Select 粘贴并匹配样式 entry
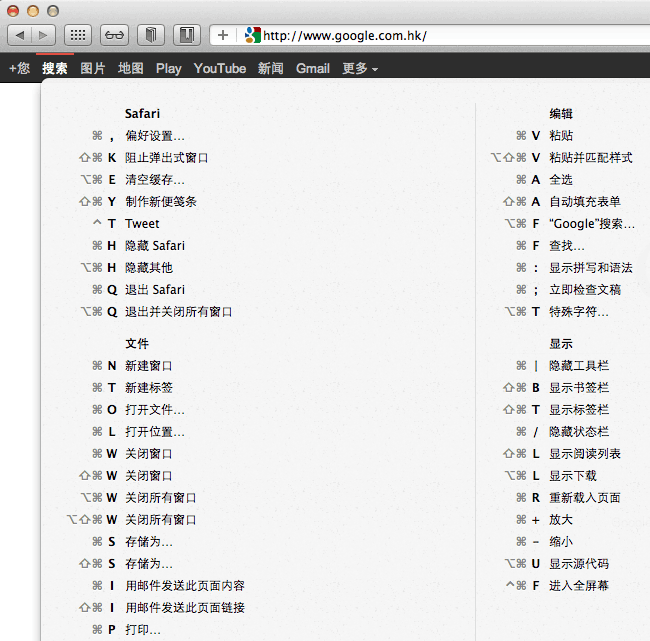The image size is (650, 641). tap(591, 158)
